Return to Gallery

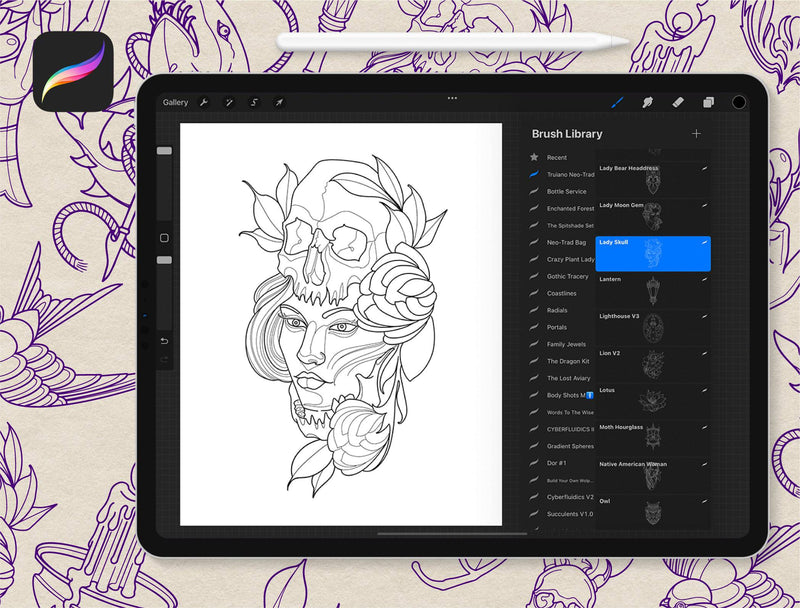tap(175, 102)
